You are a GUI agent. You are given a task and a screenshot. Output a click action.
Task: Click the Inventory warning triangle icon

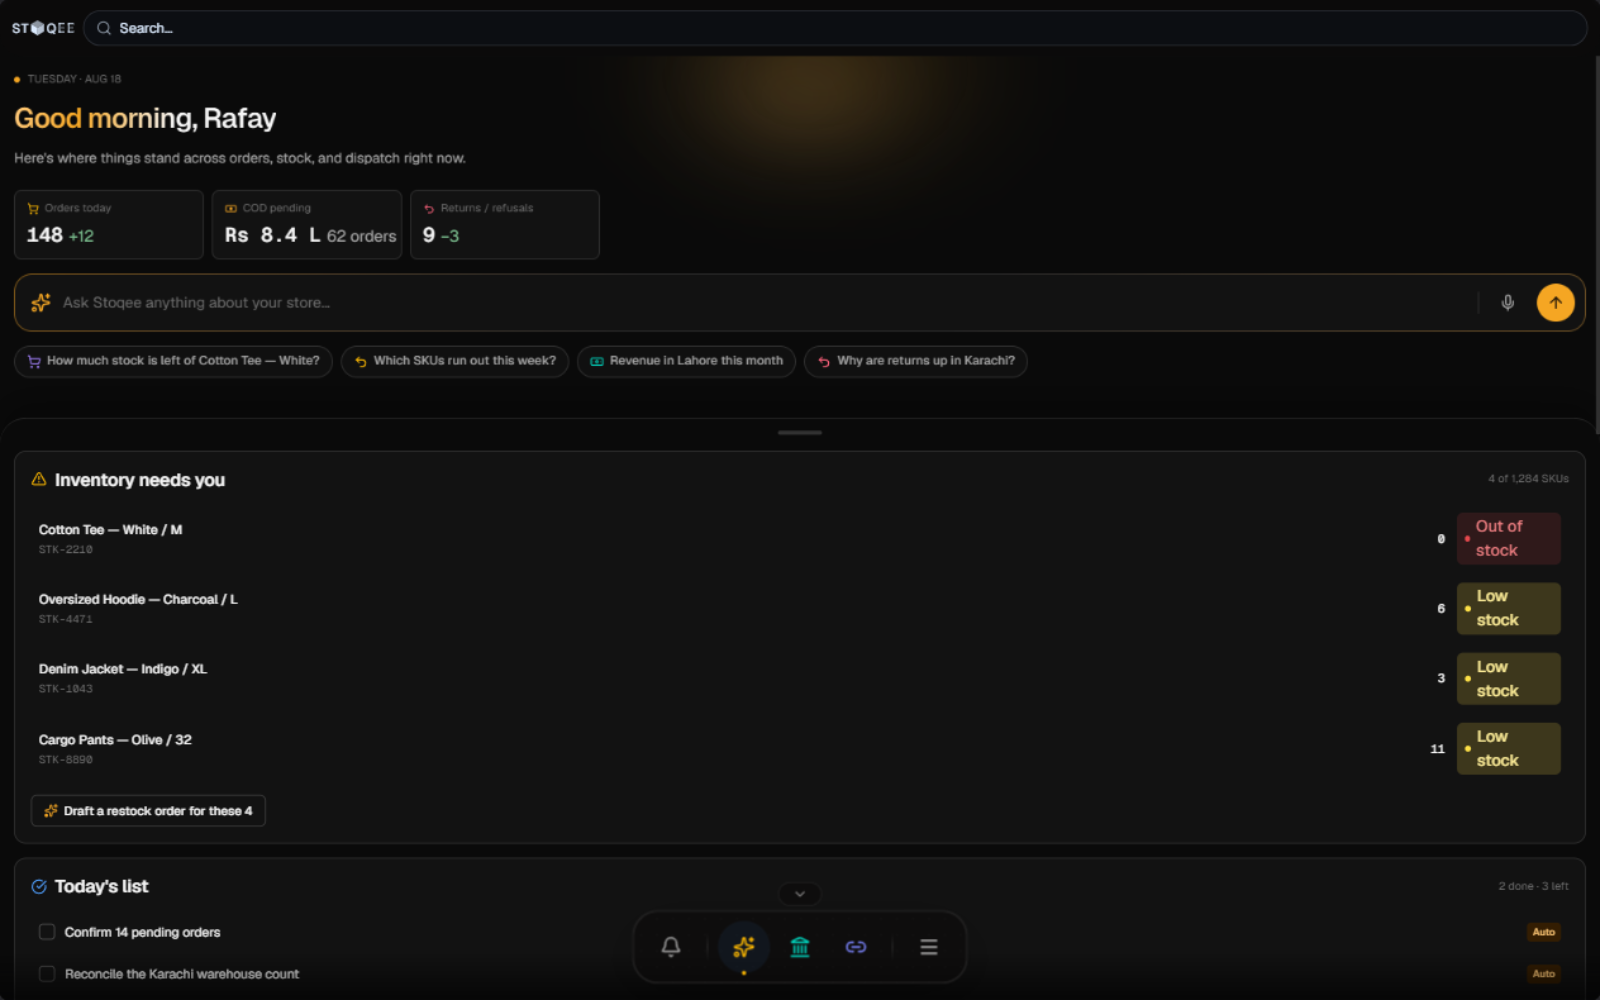pos(39,479)
